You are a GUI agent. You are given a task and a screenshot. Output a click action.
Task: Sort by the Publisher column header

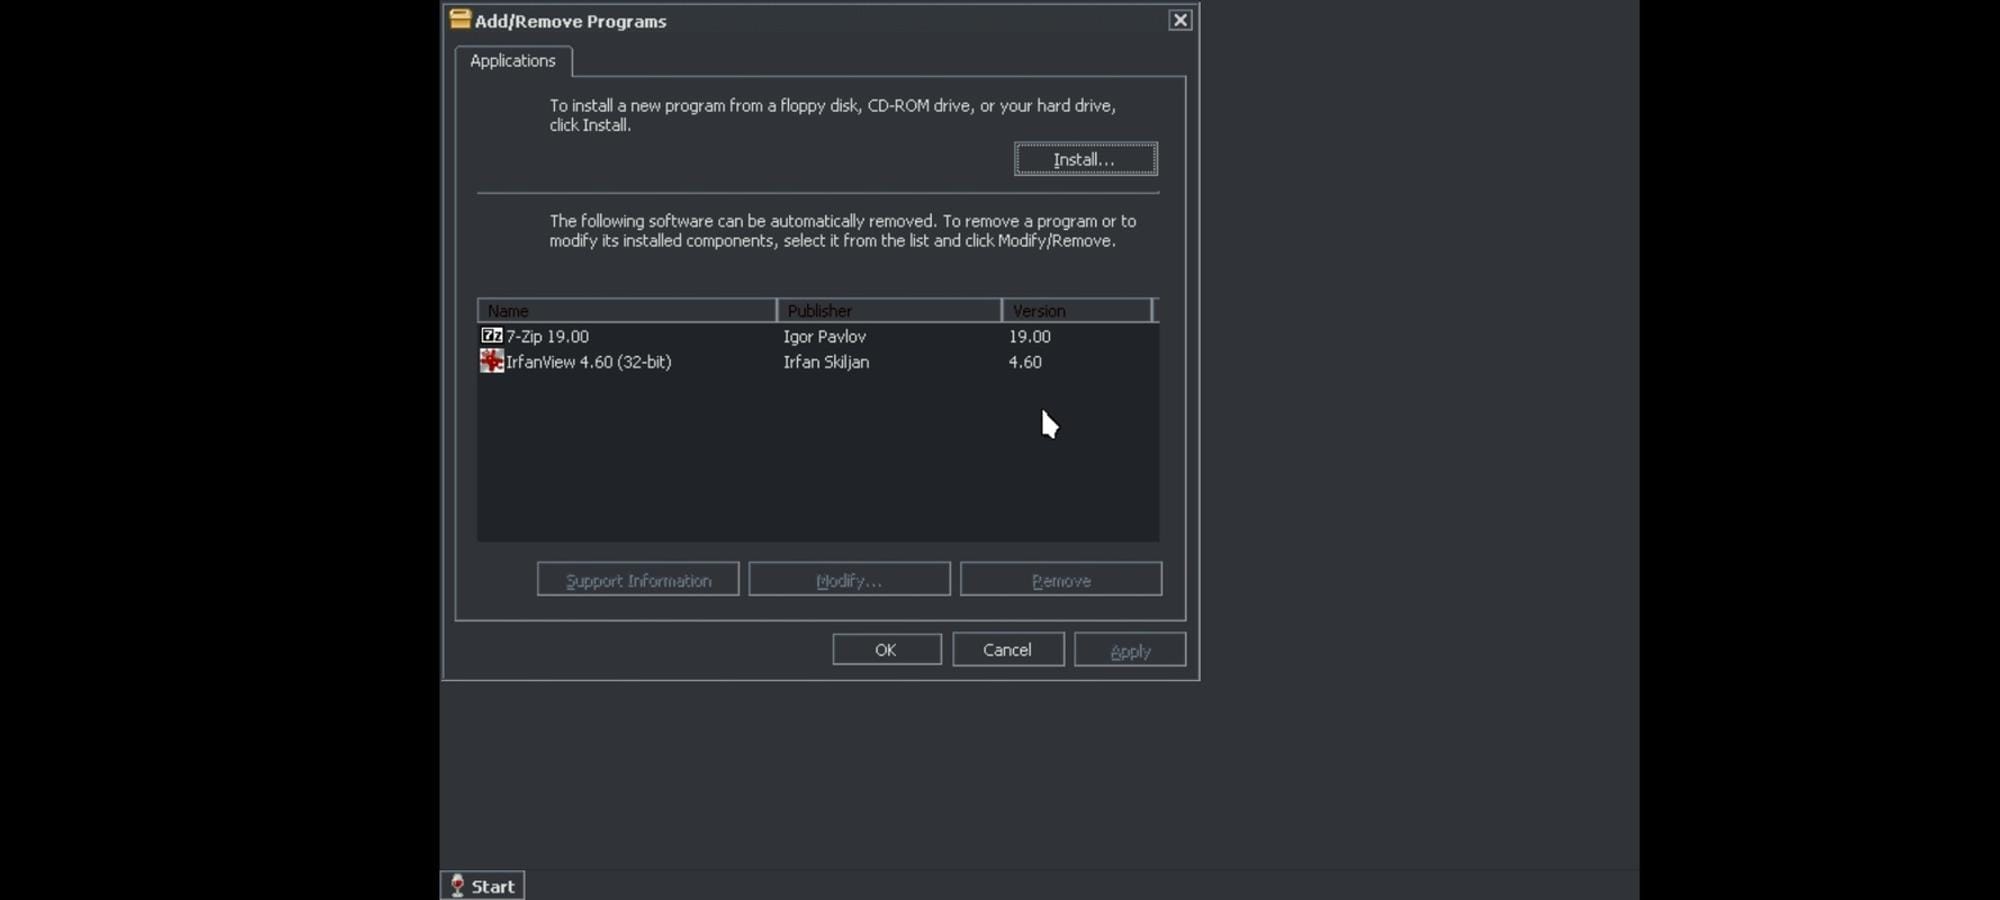click(889, 310)
